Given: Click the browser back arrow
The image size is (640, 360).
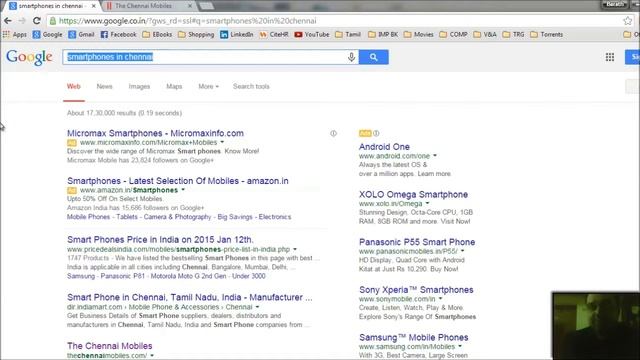Looking at the screenshot, I should 8,21.
